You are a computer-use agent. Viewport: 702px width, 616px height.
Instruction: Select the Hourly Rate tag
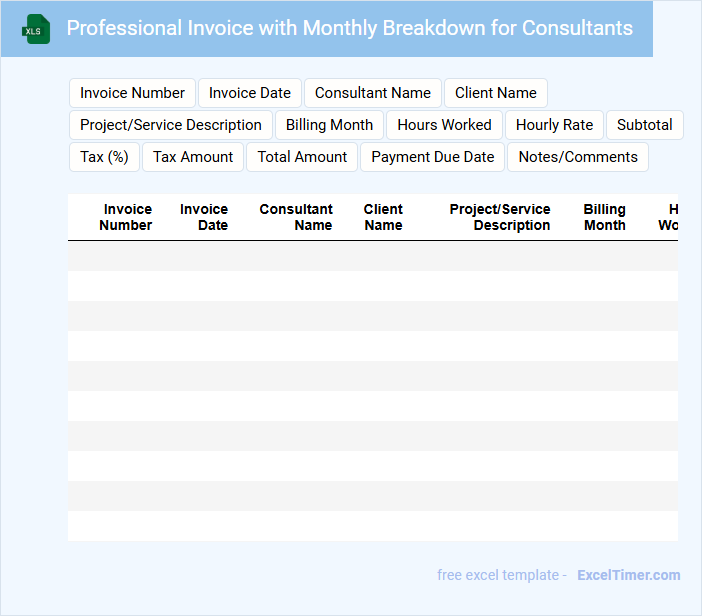pos(554,125)
